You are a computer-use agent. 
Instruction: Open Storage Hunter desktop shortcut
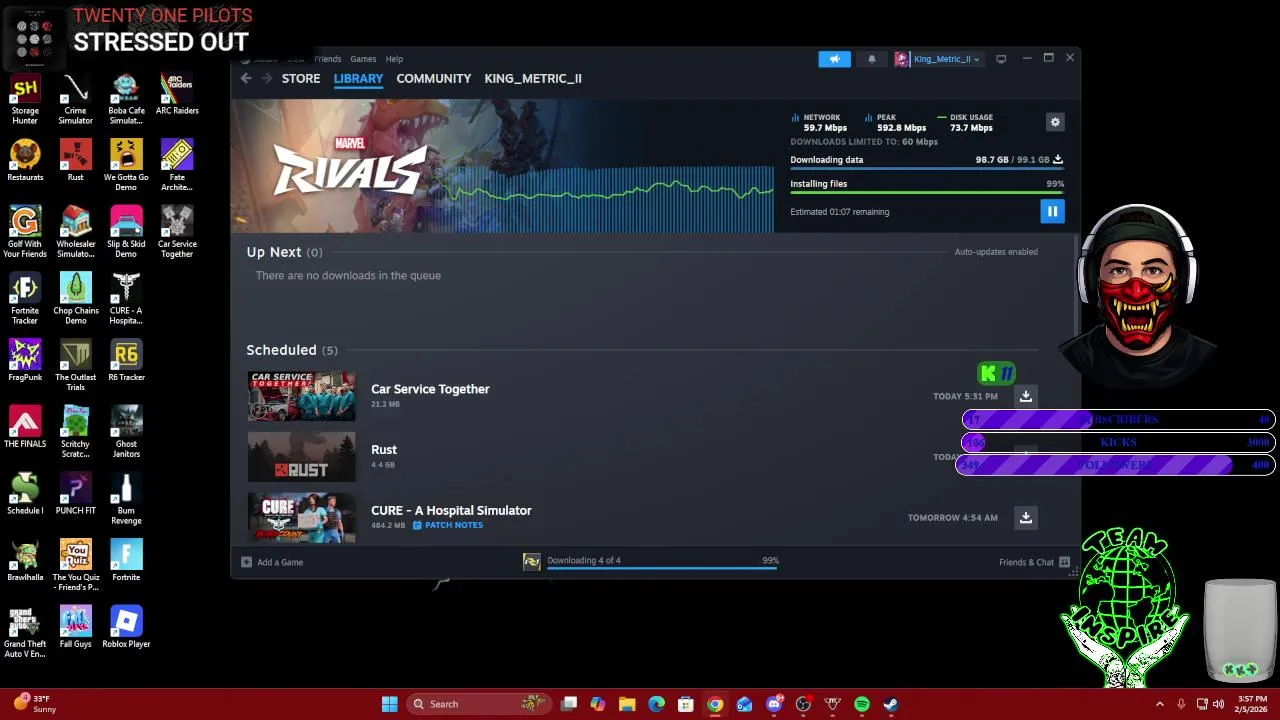click(25, 100)
